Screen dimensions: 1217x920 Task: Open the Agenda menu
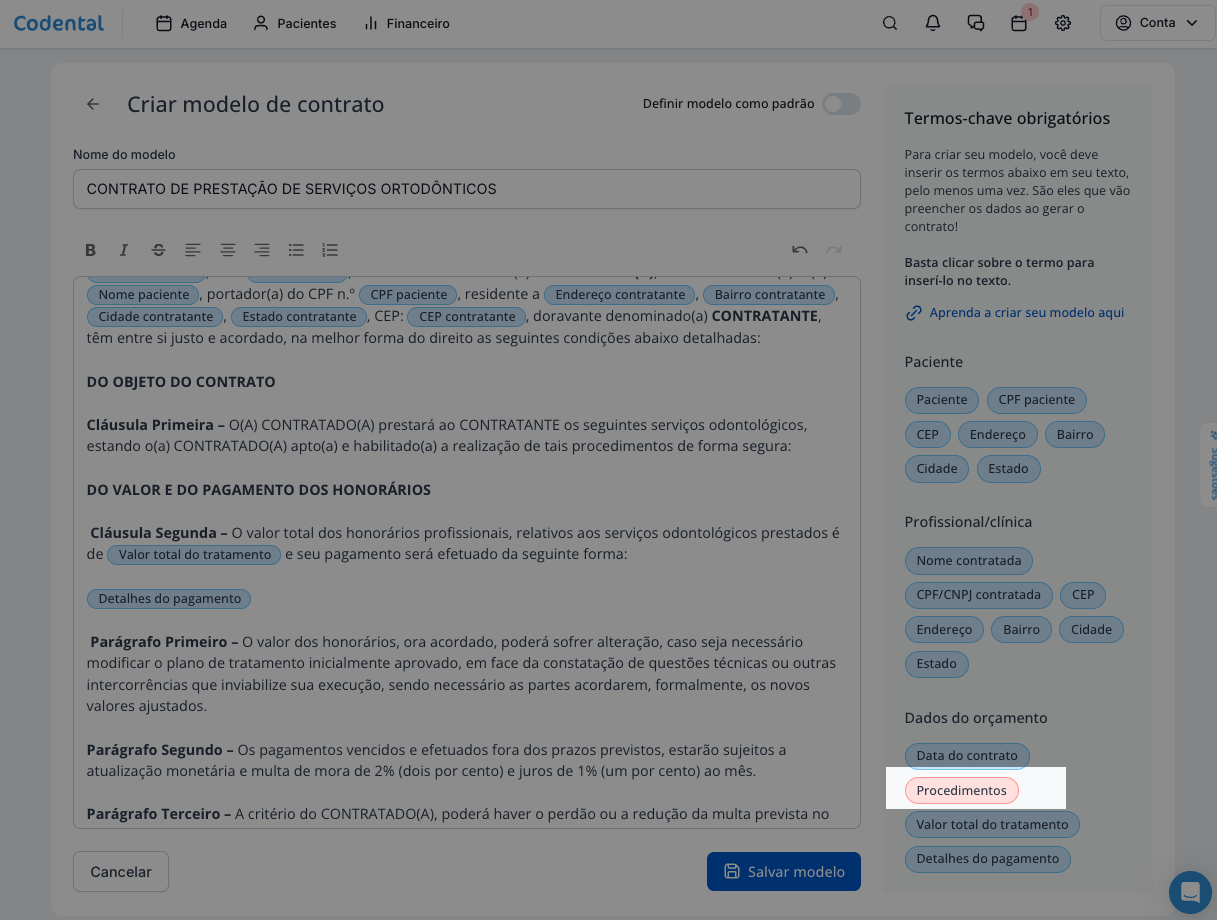(192, 23)
